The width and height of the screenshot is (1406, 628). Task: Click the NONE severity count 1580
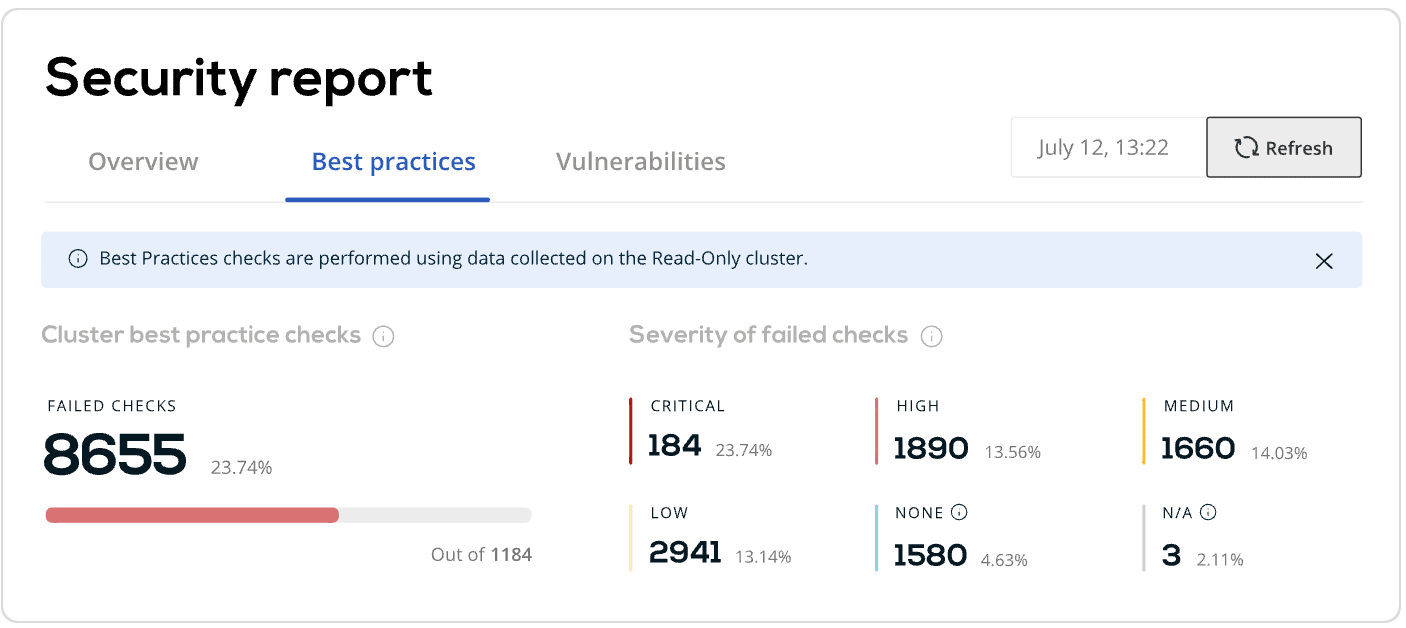pyautogui.click(x=930, y=555)
